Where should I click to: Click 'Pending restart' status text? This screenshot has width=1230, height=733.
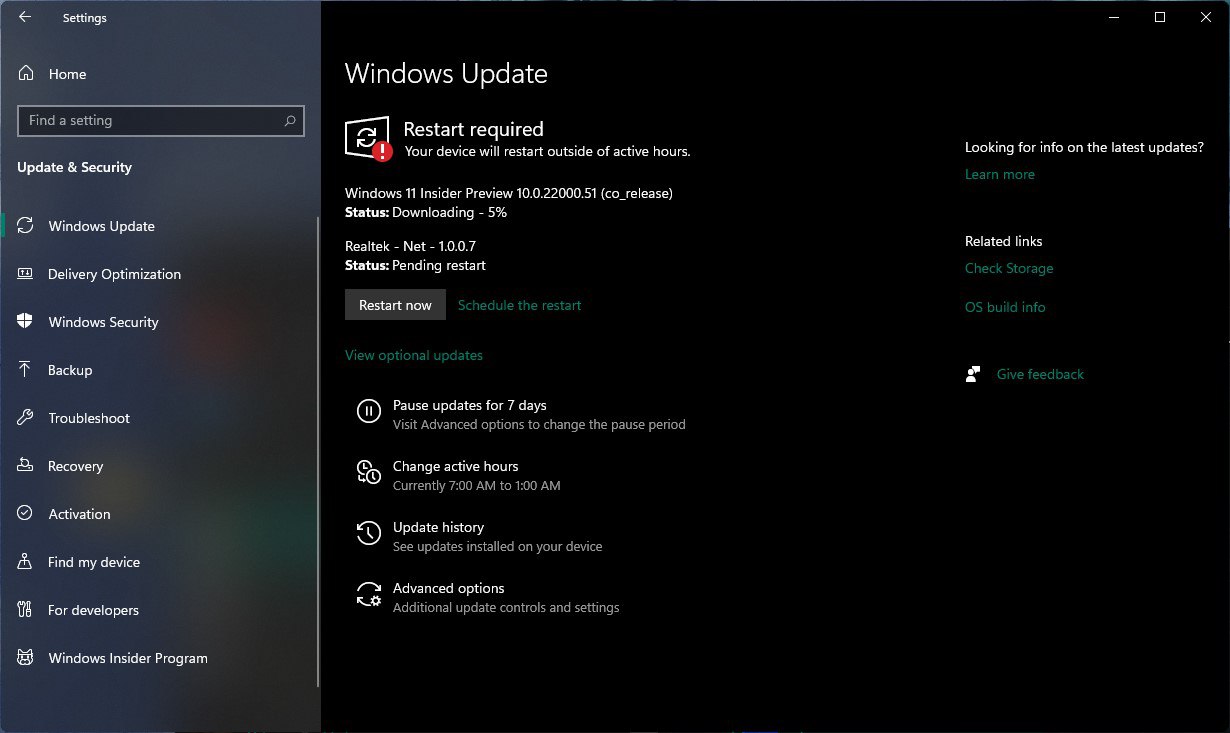click(439, 265)
